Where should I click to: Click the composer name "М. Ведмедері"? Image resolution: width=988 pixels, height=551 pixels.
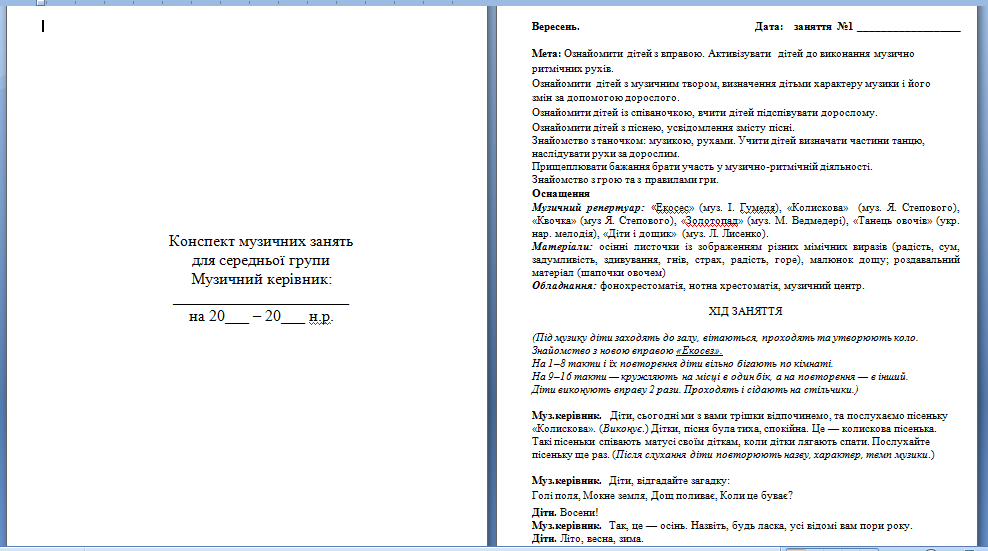pyautogui.click(x=810, y=221)
